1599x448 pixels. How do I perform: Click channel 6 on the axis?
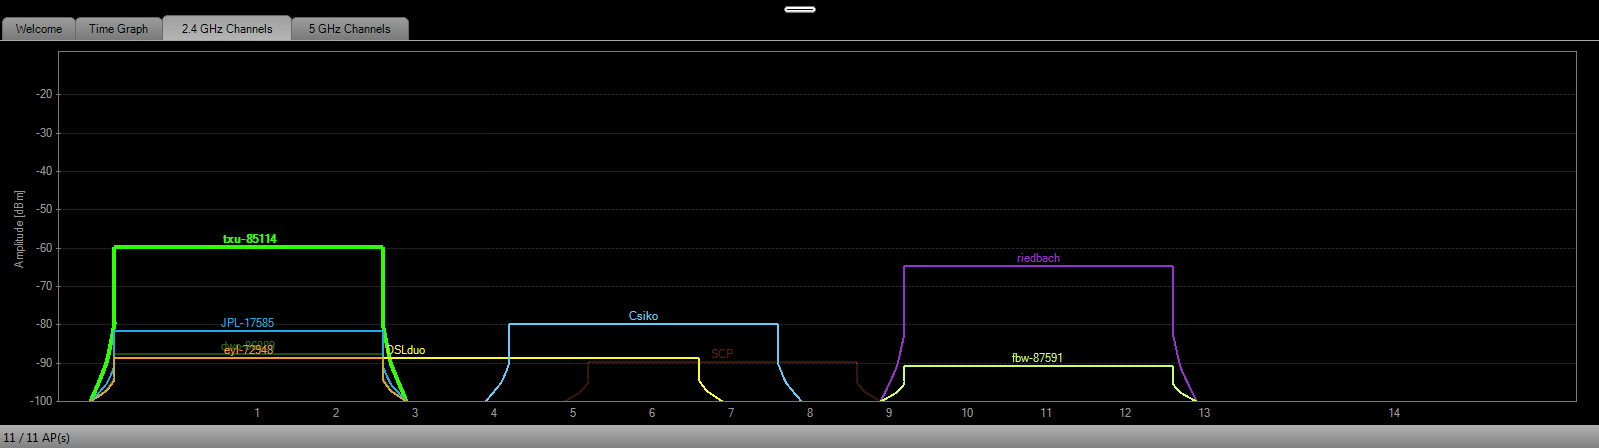pyautogui.click(x=652, y=413)
